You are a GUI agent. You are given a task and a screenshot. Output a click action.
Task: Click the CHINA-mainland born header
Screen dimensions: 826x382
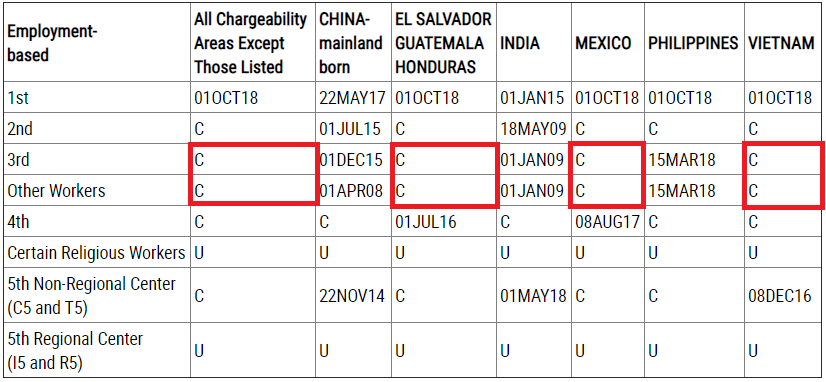pos(350,43)
